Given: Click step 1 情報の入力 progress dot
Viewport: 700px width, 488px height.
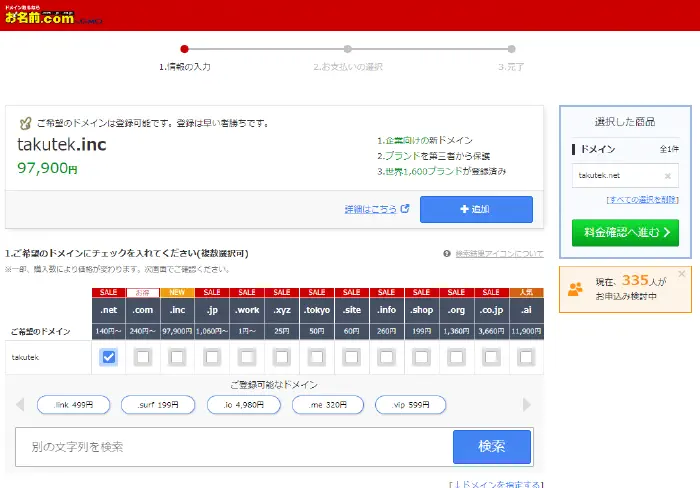Looking at the screenshot, I should pyautogui.click(x=184, y=49).
